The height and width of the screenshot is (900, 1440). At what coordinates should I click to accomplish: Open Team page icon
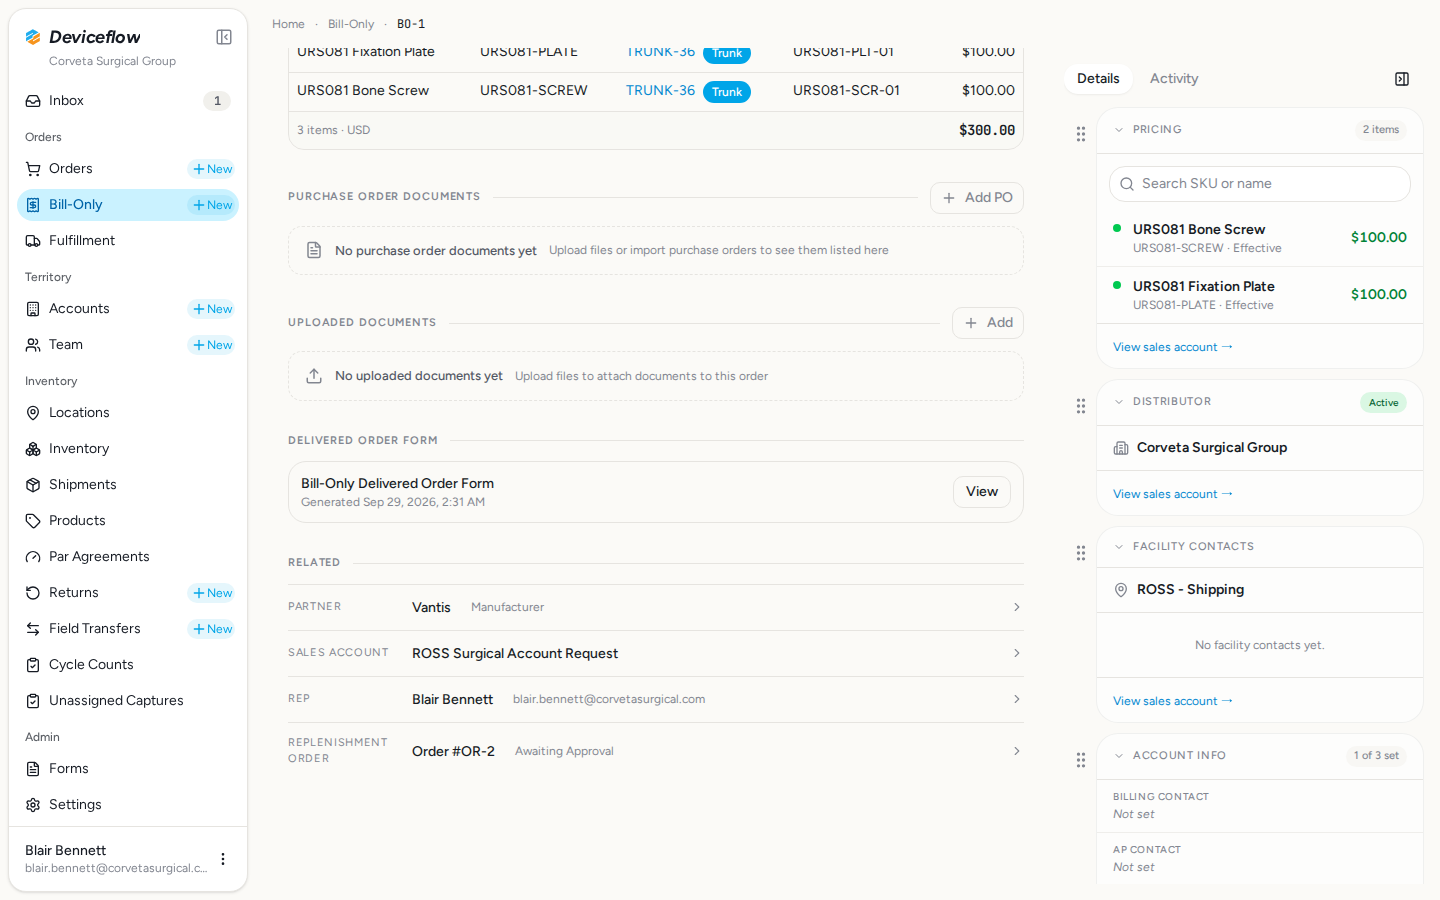[x=33, y=345]
